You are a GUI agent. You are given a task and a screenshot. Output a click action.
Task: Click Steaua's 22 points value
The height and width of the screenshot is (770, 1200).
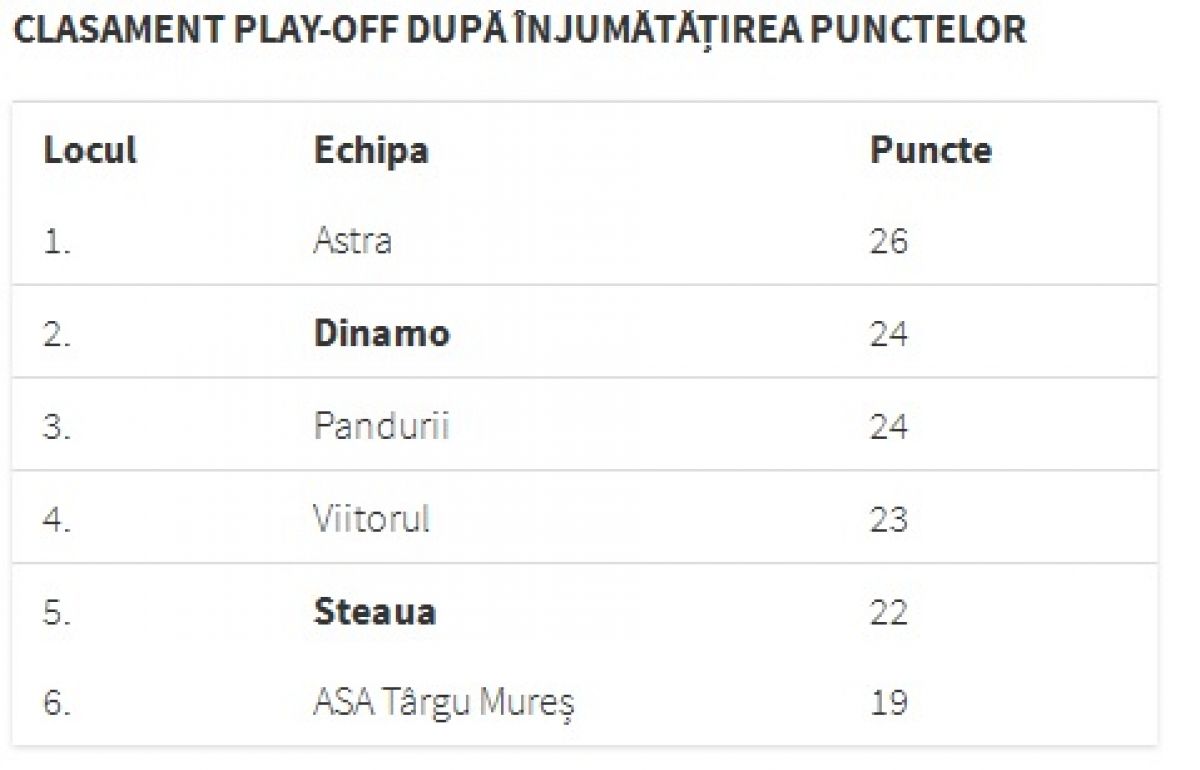point(888,611)
